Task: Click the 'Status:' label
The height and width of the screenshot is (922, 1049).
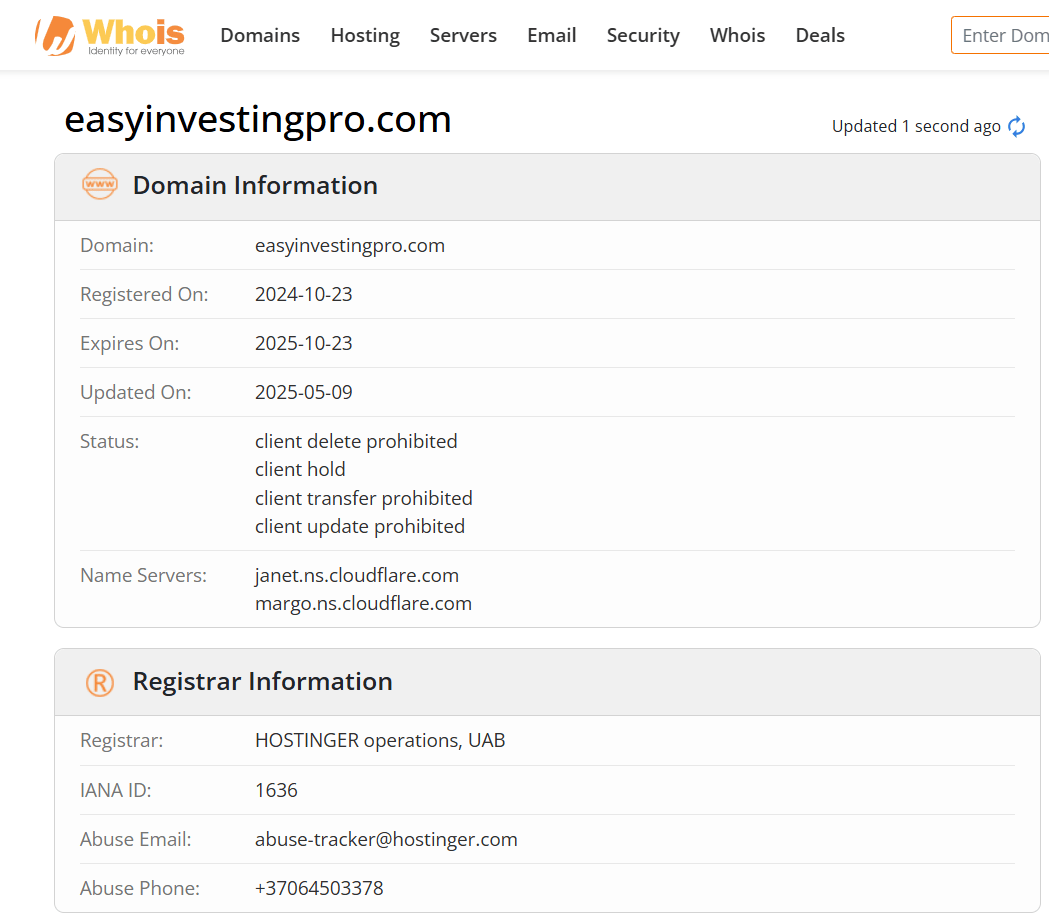Action: [x=110, y=442]
